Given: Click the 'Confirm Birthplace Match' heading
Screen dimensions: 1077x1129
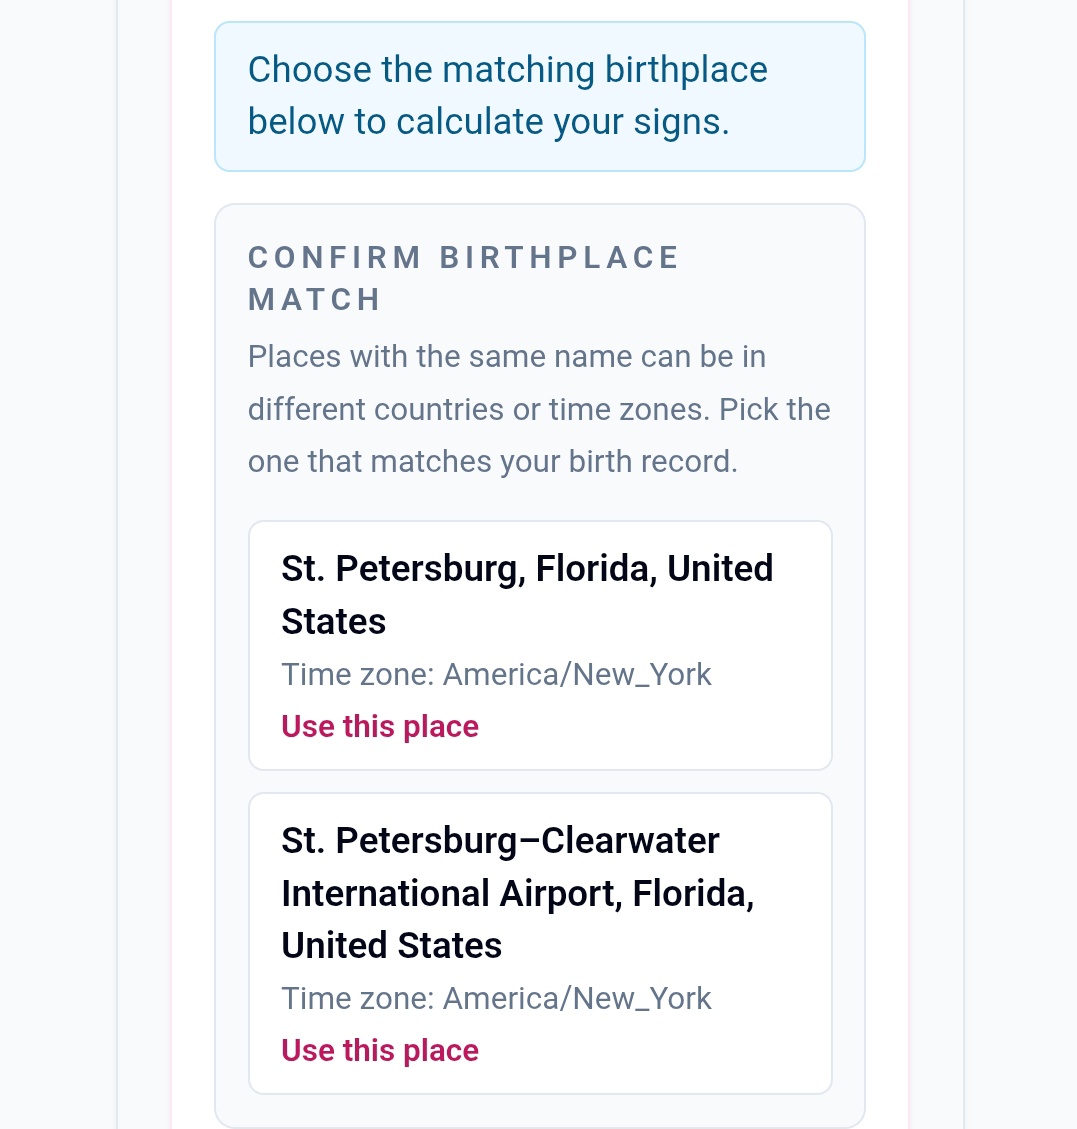Looking at the screenshot, I should click(464, 279).
